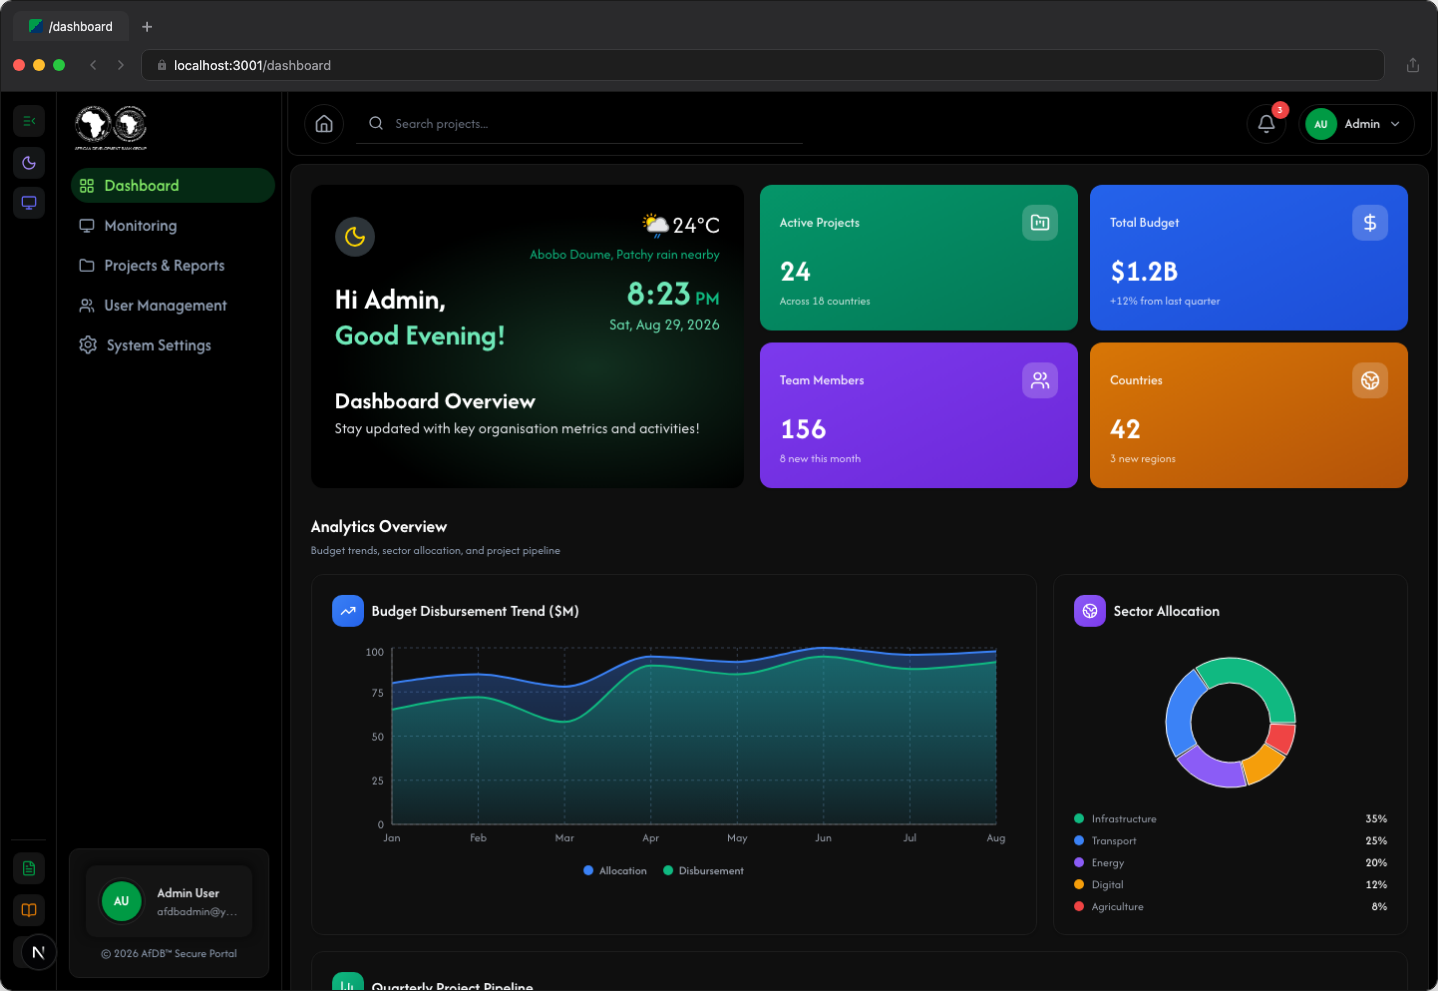Click the Budget Disbursement Trend chart icon
This screenshot has height=991, width=1438.
pyautogui.click(x=348, y=611)
